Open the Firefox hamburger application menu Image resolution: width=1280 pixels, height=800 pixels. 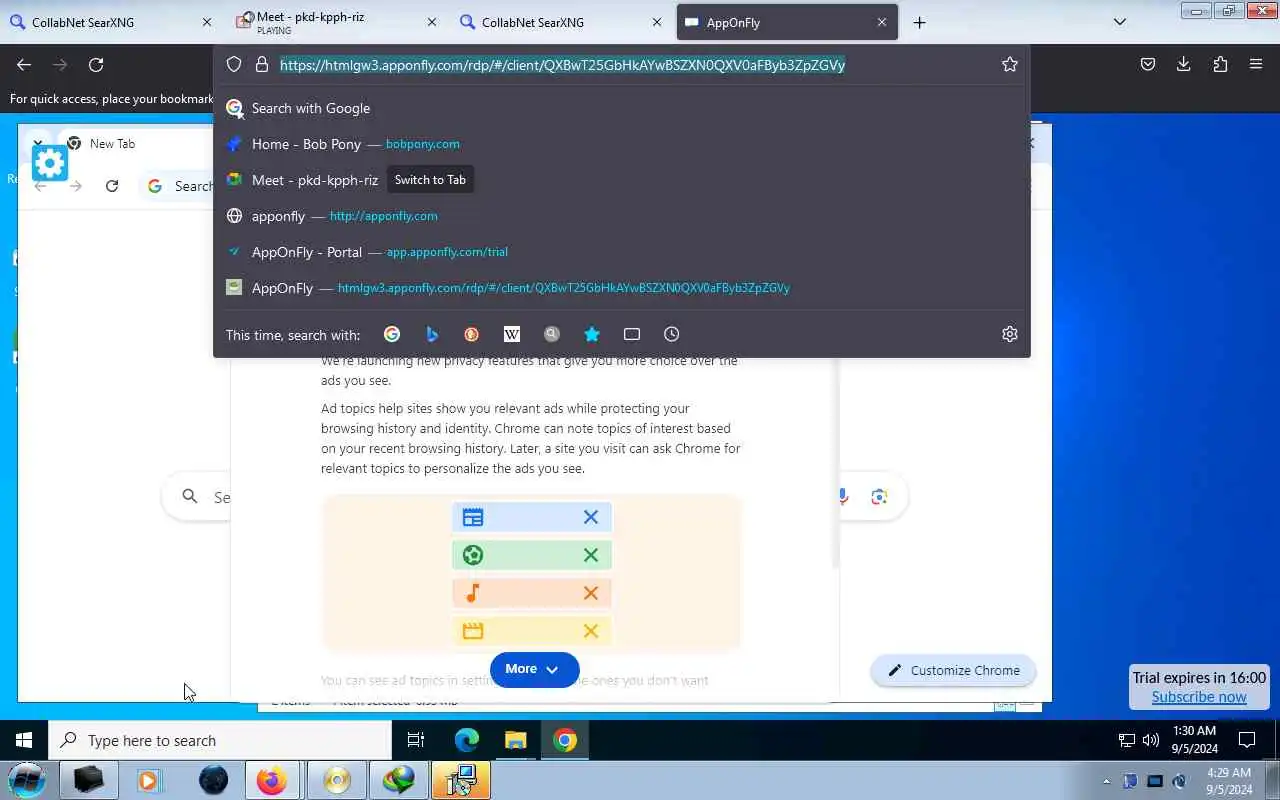tap(1256, 65)
